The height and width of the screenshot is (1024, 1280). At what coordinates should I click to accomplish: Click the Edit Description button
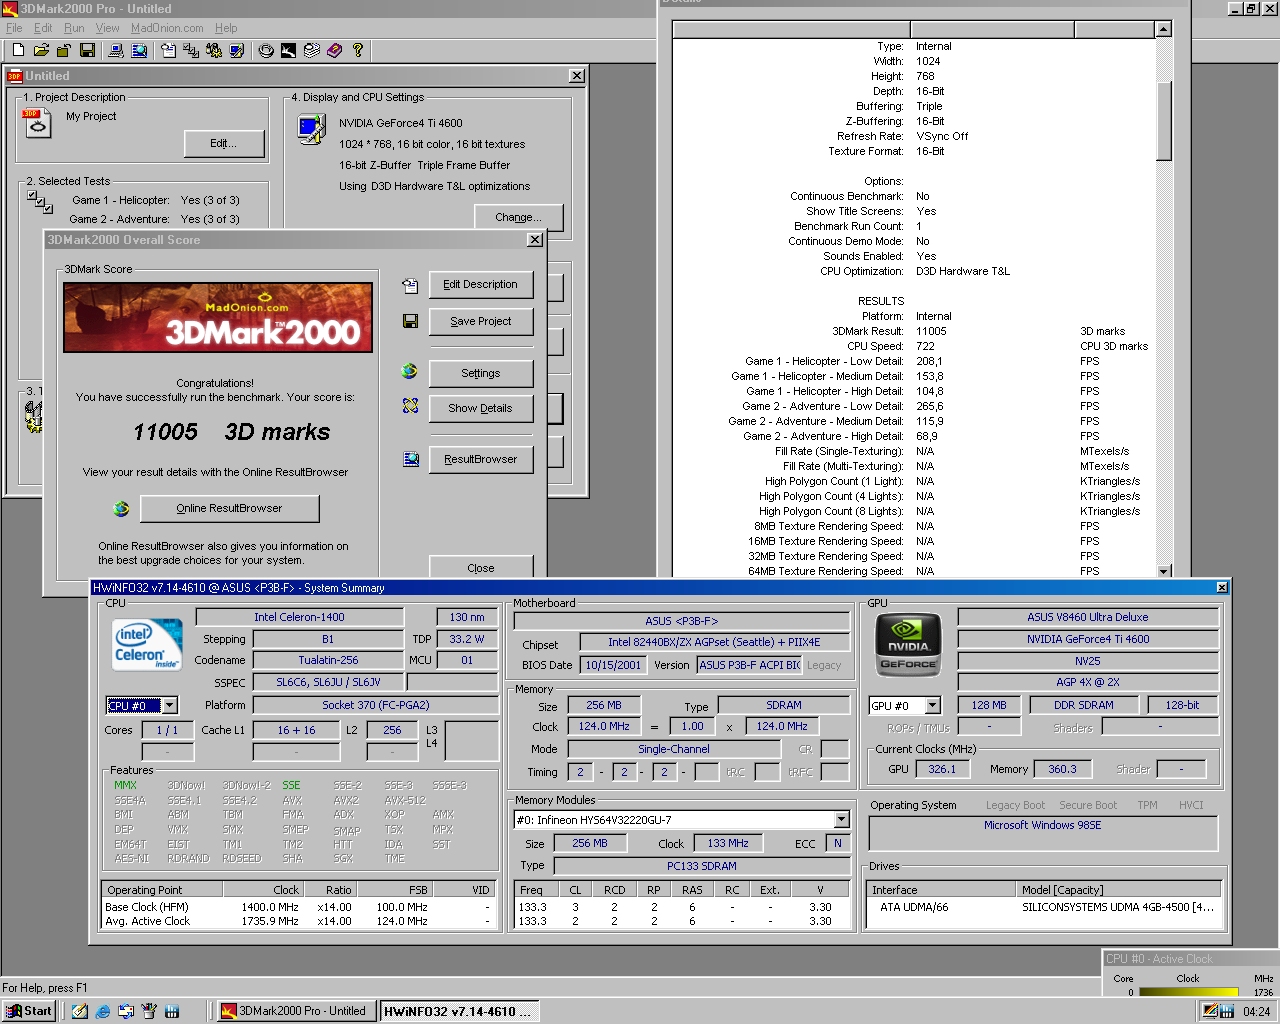tap(480, 285)
